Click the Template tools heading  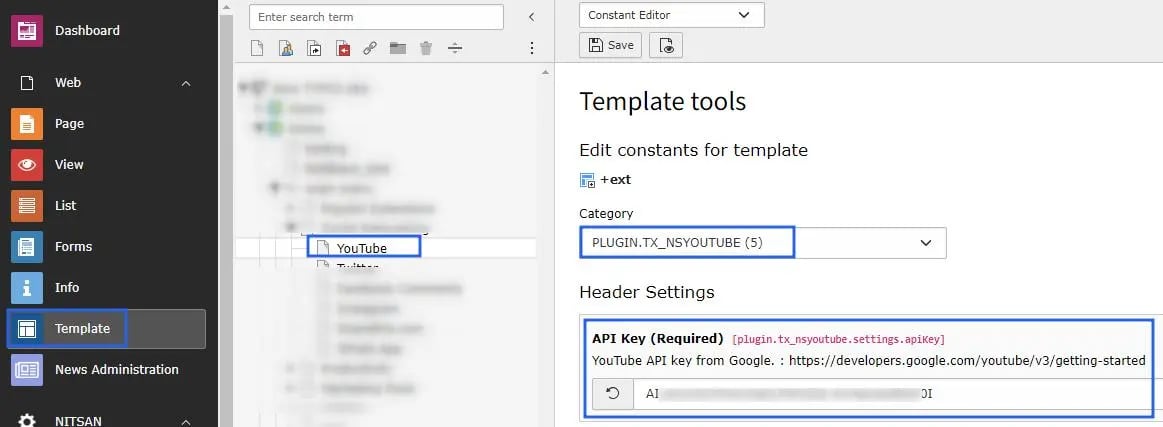coord(662,101)
